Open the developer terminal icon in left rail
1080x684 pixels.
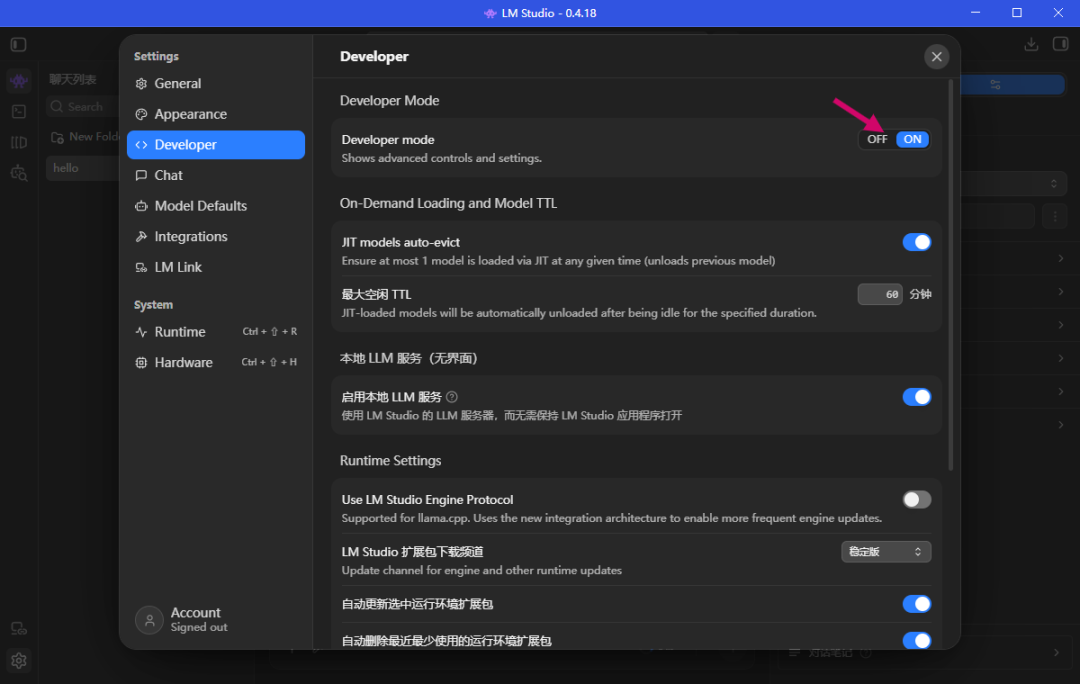(x=19, y=112)
